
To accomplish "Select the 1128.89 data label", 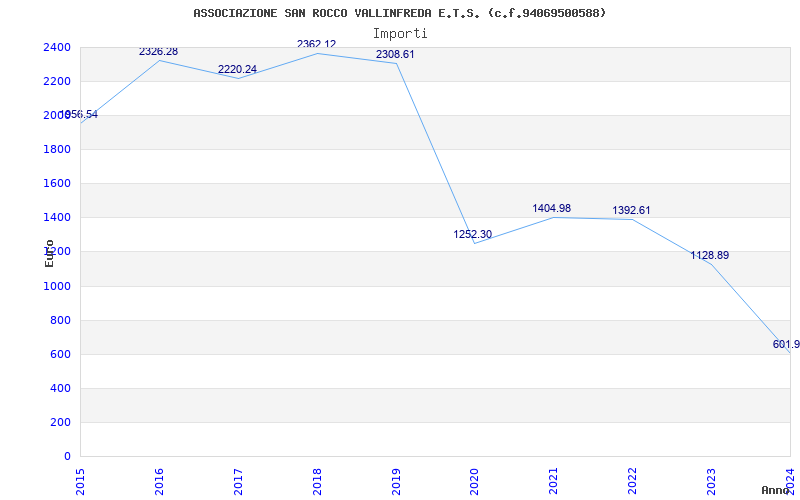I will [x=710, y=256].
